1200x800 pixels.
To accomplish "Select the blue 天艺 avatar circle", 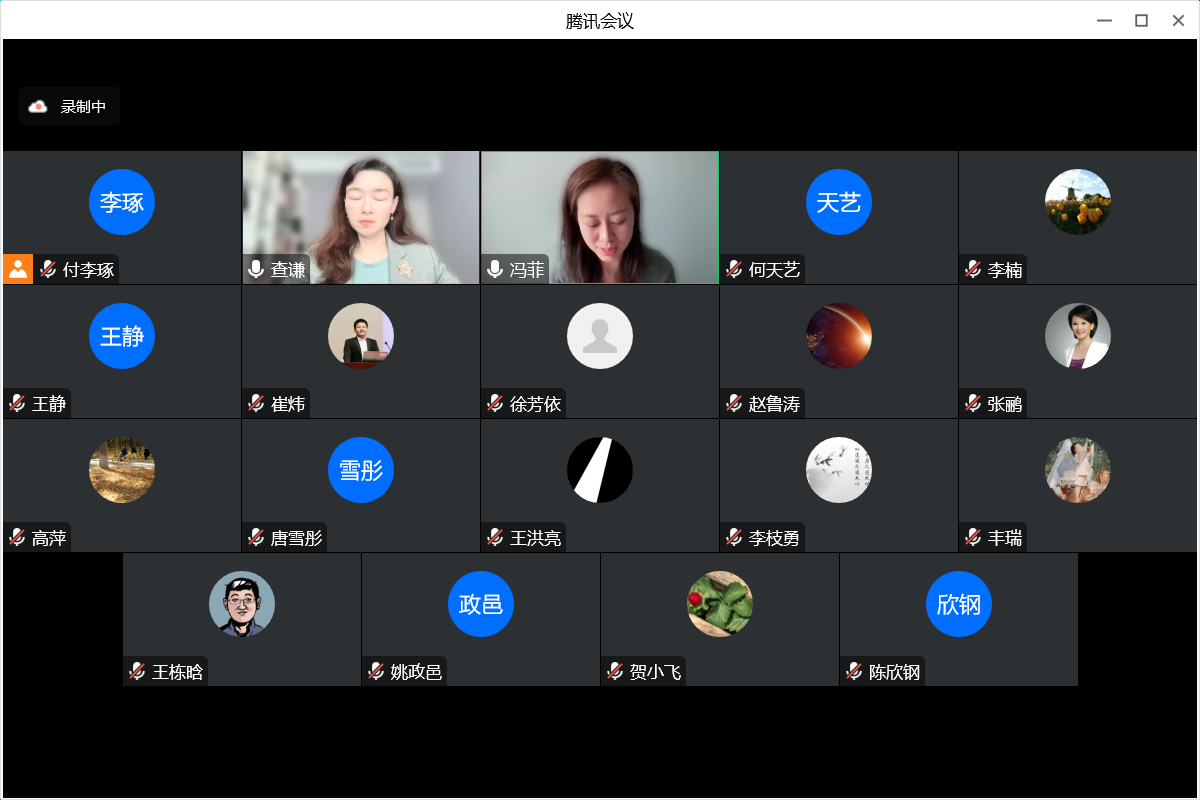I will tap(839, 202).
